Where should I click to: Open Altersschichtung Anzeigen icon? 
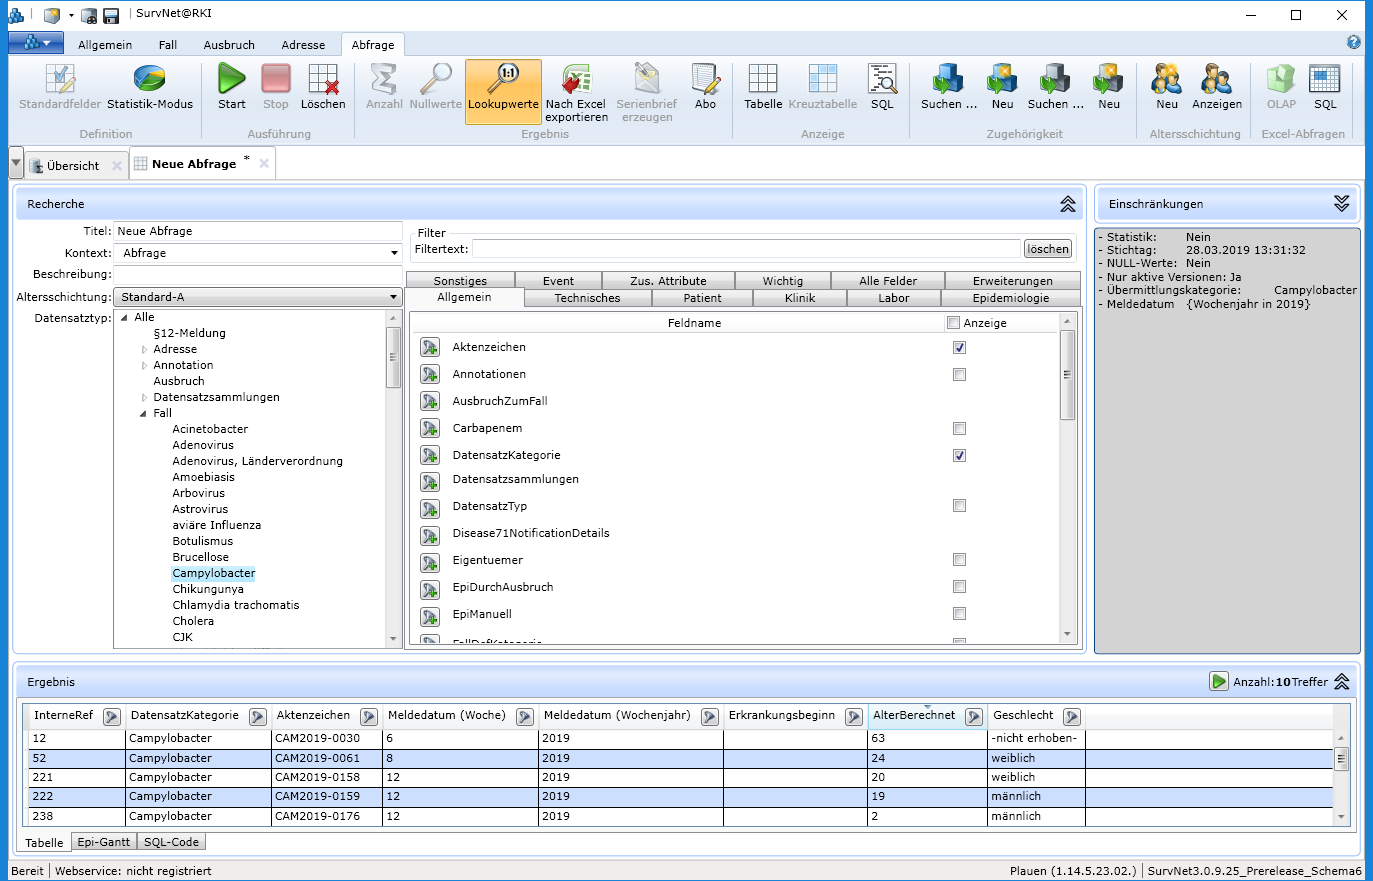(x=1216, y=80)
